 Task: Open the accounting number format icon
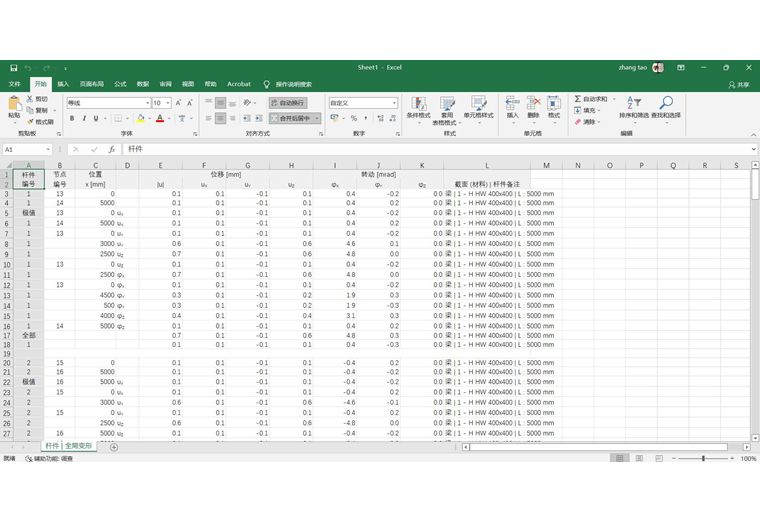(334, 118)
